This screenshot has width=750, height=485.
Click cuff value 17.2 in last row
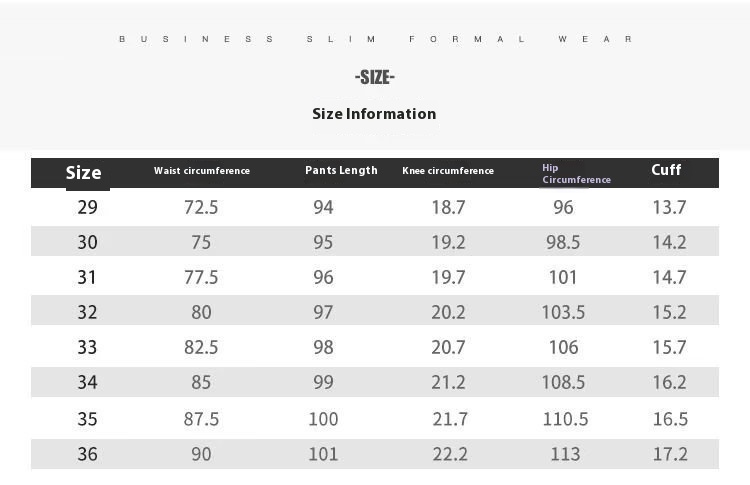point(670,454)
